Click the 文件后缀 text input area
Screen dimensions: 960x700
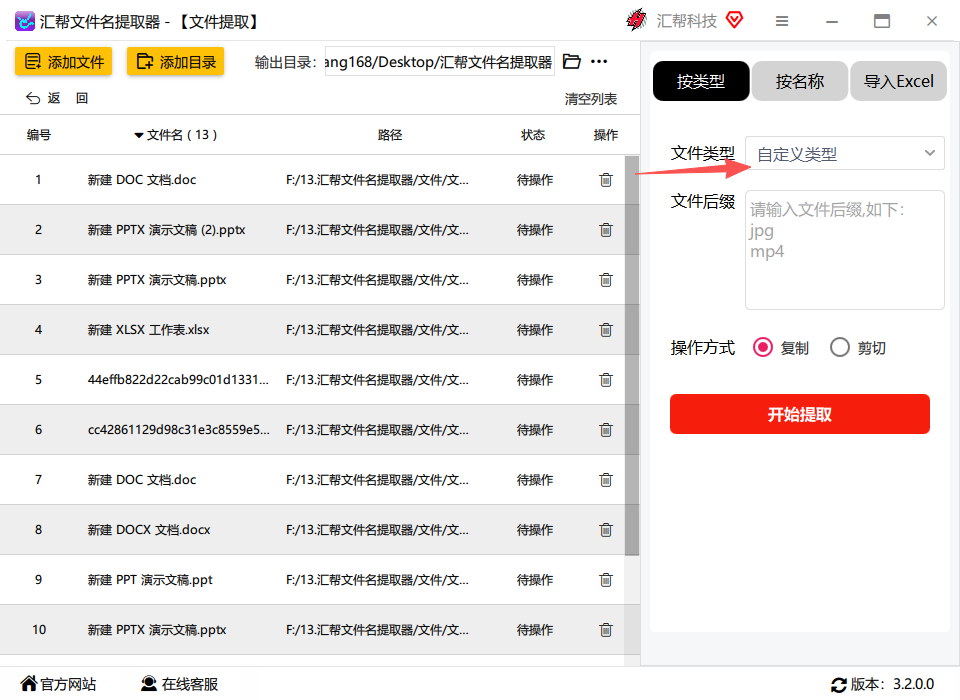844,250
